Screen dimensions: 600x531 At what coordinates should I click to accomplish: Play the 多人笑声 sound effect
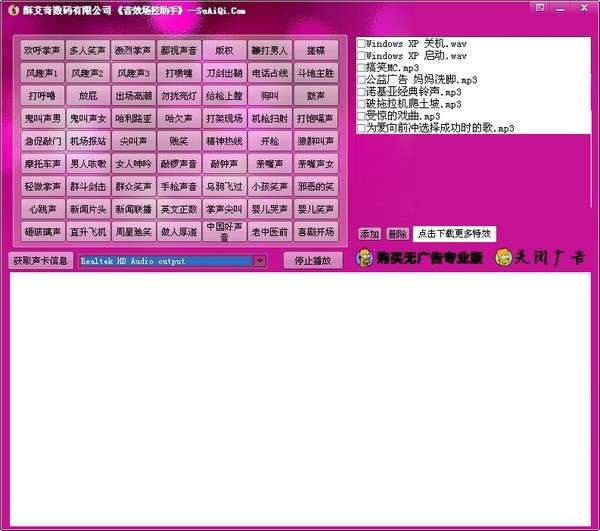click(x=88, y=50)
